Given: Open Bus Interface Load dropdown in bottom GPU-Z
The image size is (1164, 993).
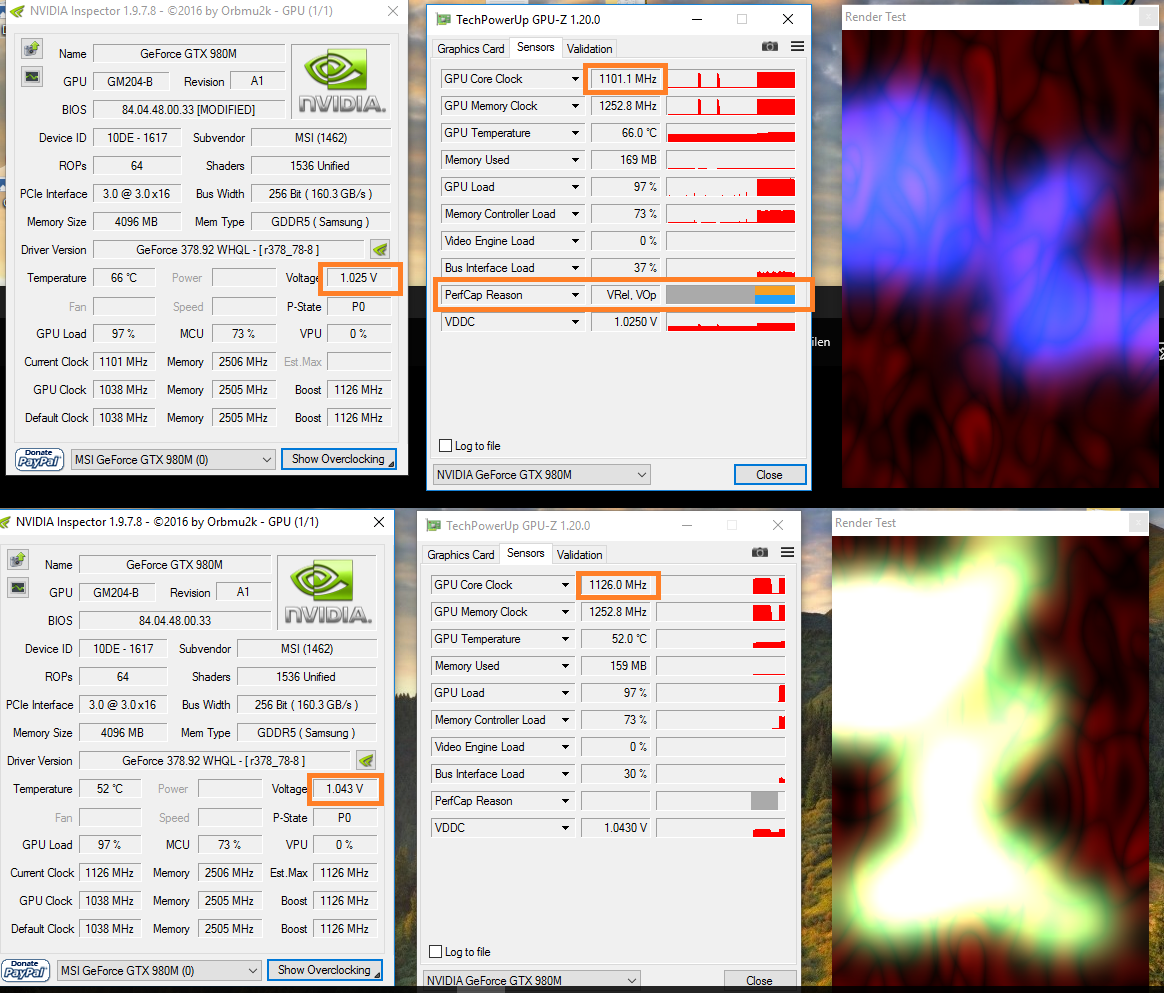Looking at the screenshot, I should [565, 774].
